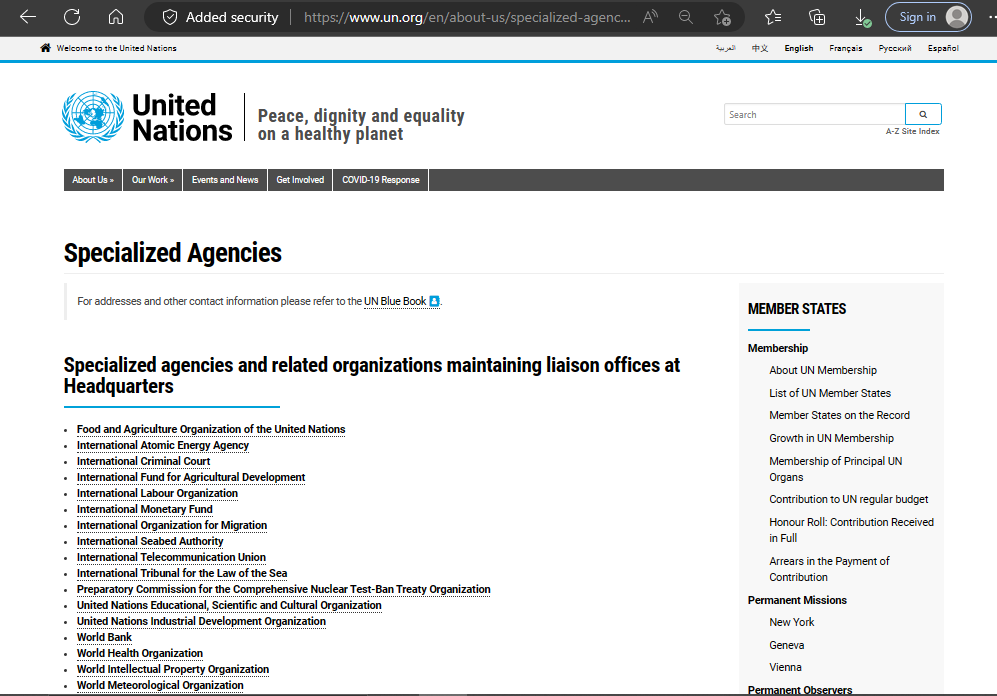Image resolution: width=997 pixels, height=696 pixels.
Task: Open Get Involved menu item
Action: (x=300, y=180)
